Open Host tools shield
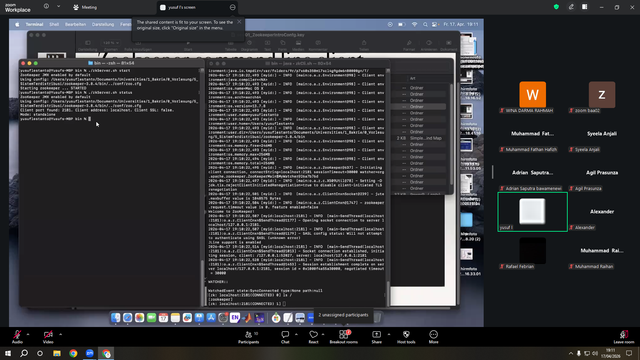640x360 pixels. [x=406, y=337]
